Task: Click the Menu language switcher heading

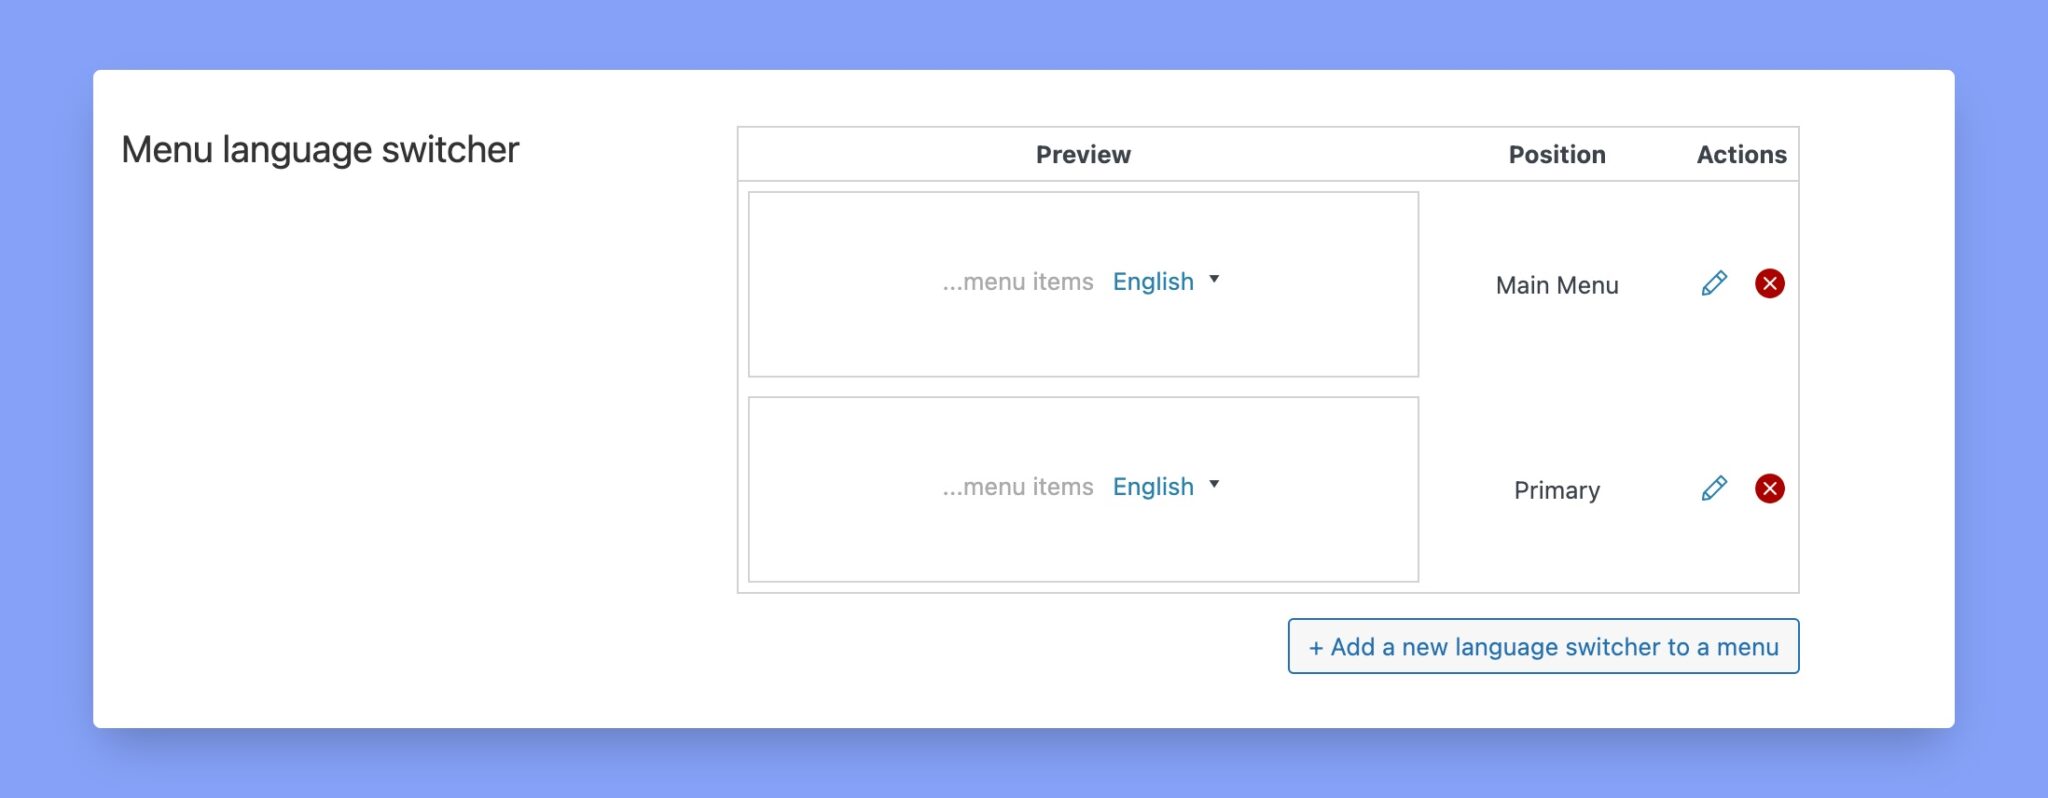Action: 320,148
